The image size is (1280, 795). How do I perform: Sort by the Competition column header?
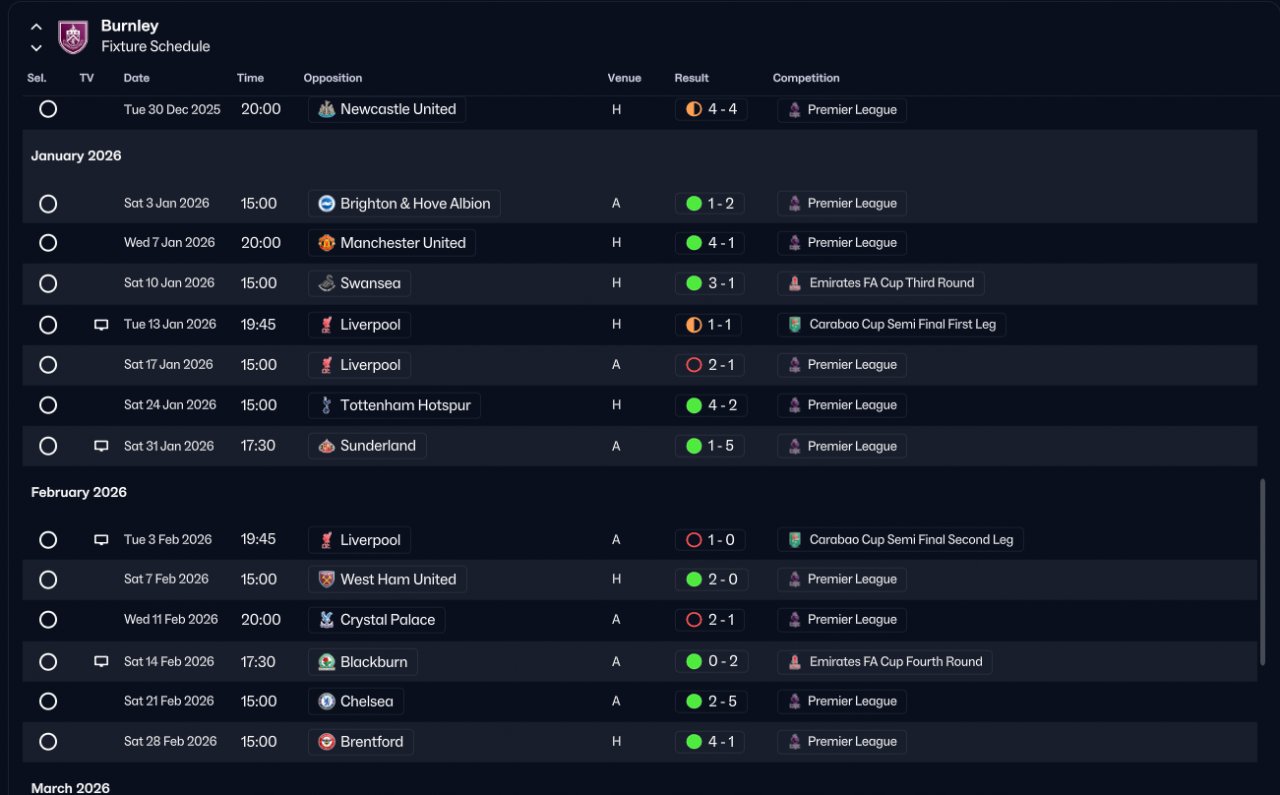[806, 78]
